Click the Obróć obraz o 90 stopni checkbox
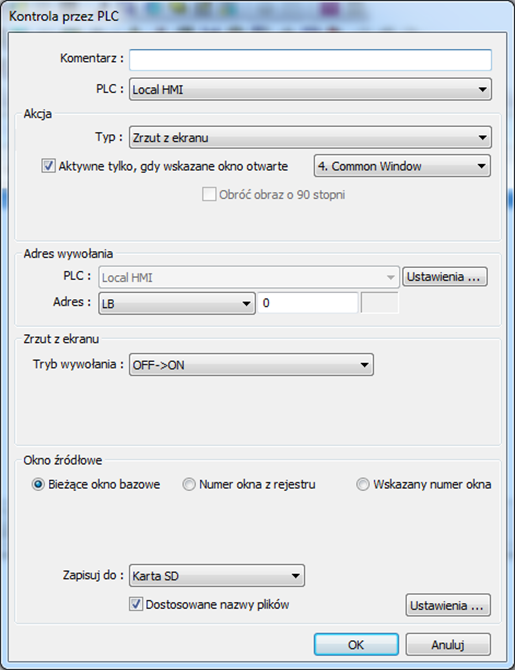Screen dimensions: 515x670 [209, 194]
